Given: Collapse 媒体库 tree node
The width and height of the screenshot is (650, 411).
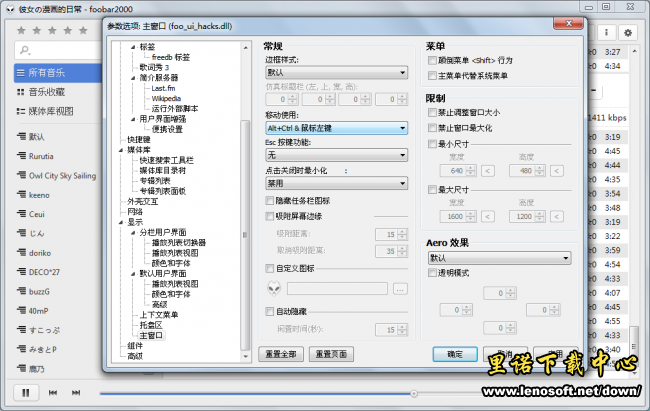Looking at the screenshot, I should 121,150.
